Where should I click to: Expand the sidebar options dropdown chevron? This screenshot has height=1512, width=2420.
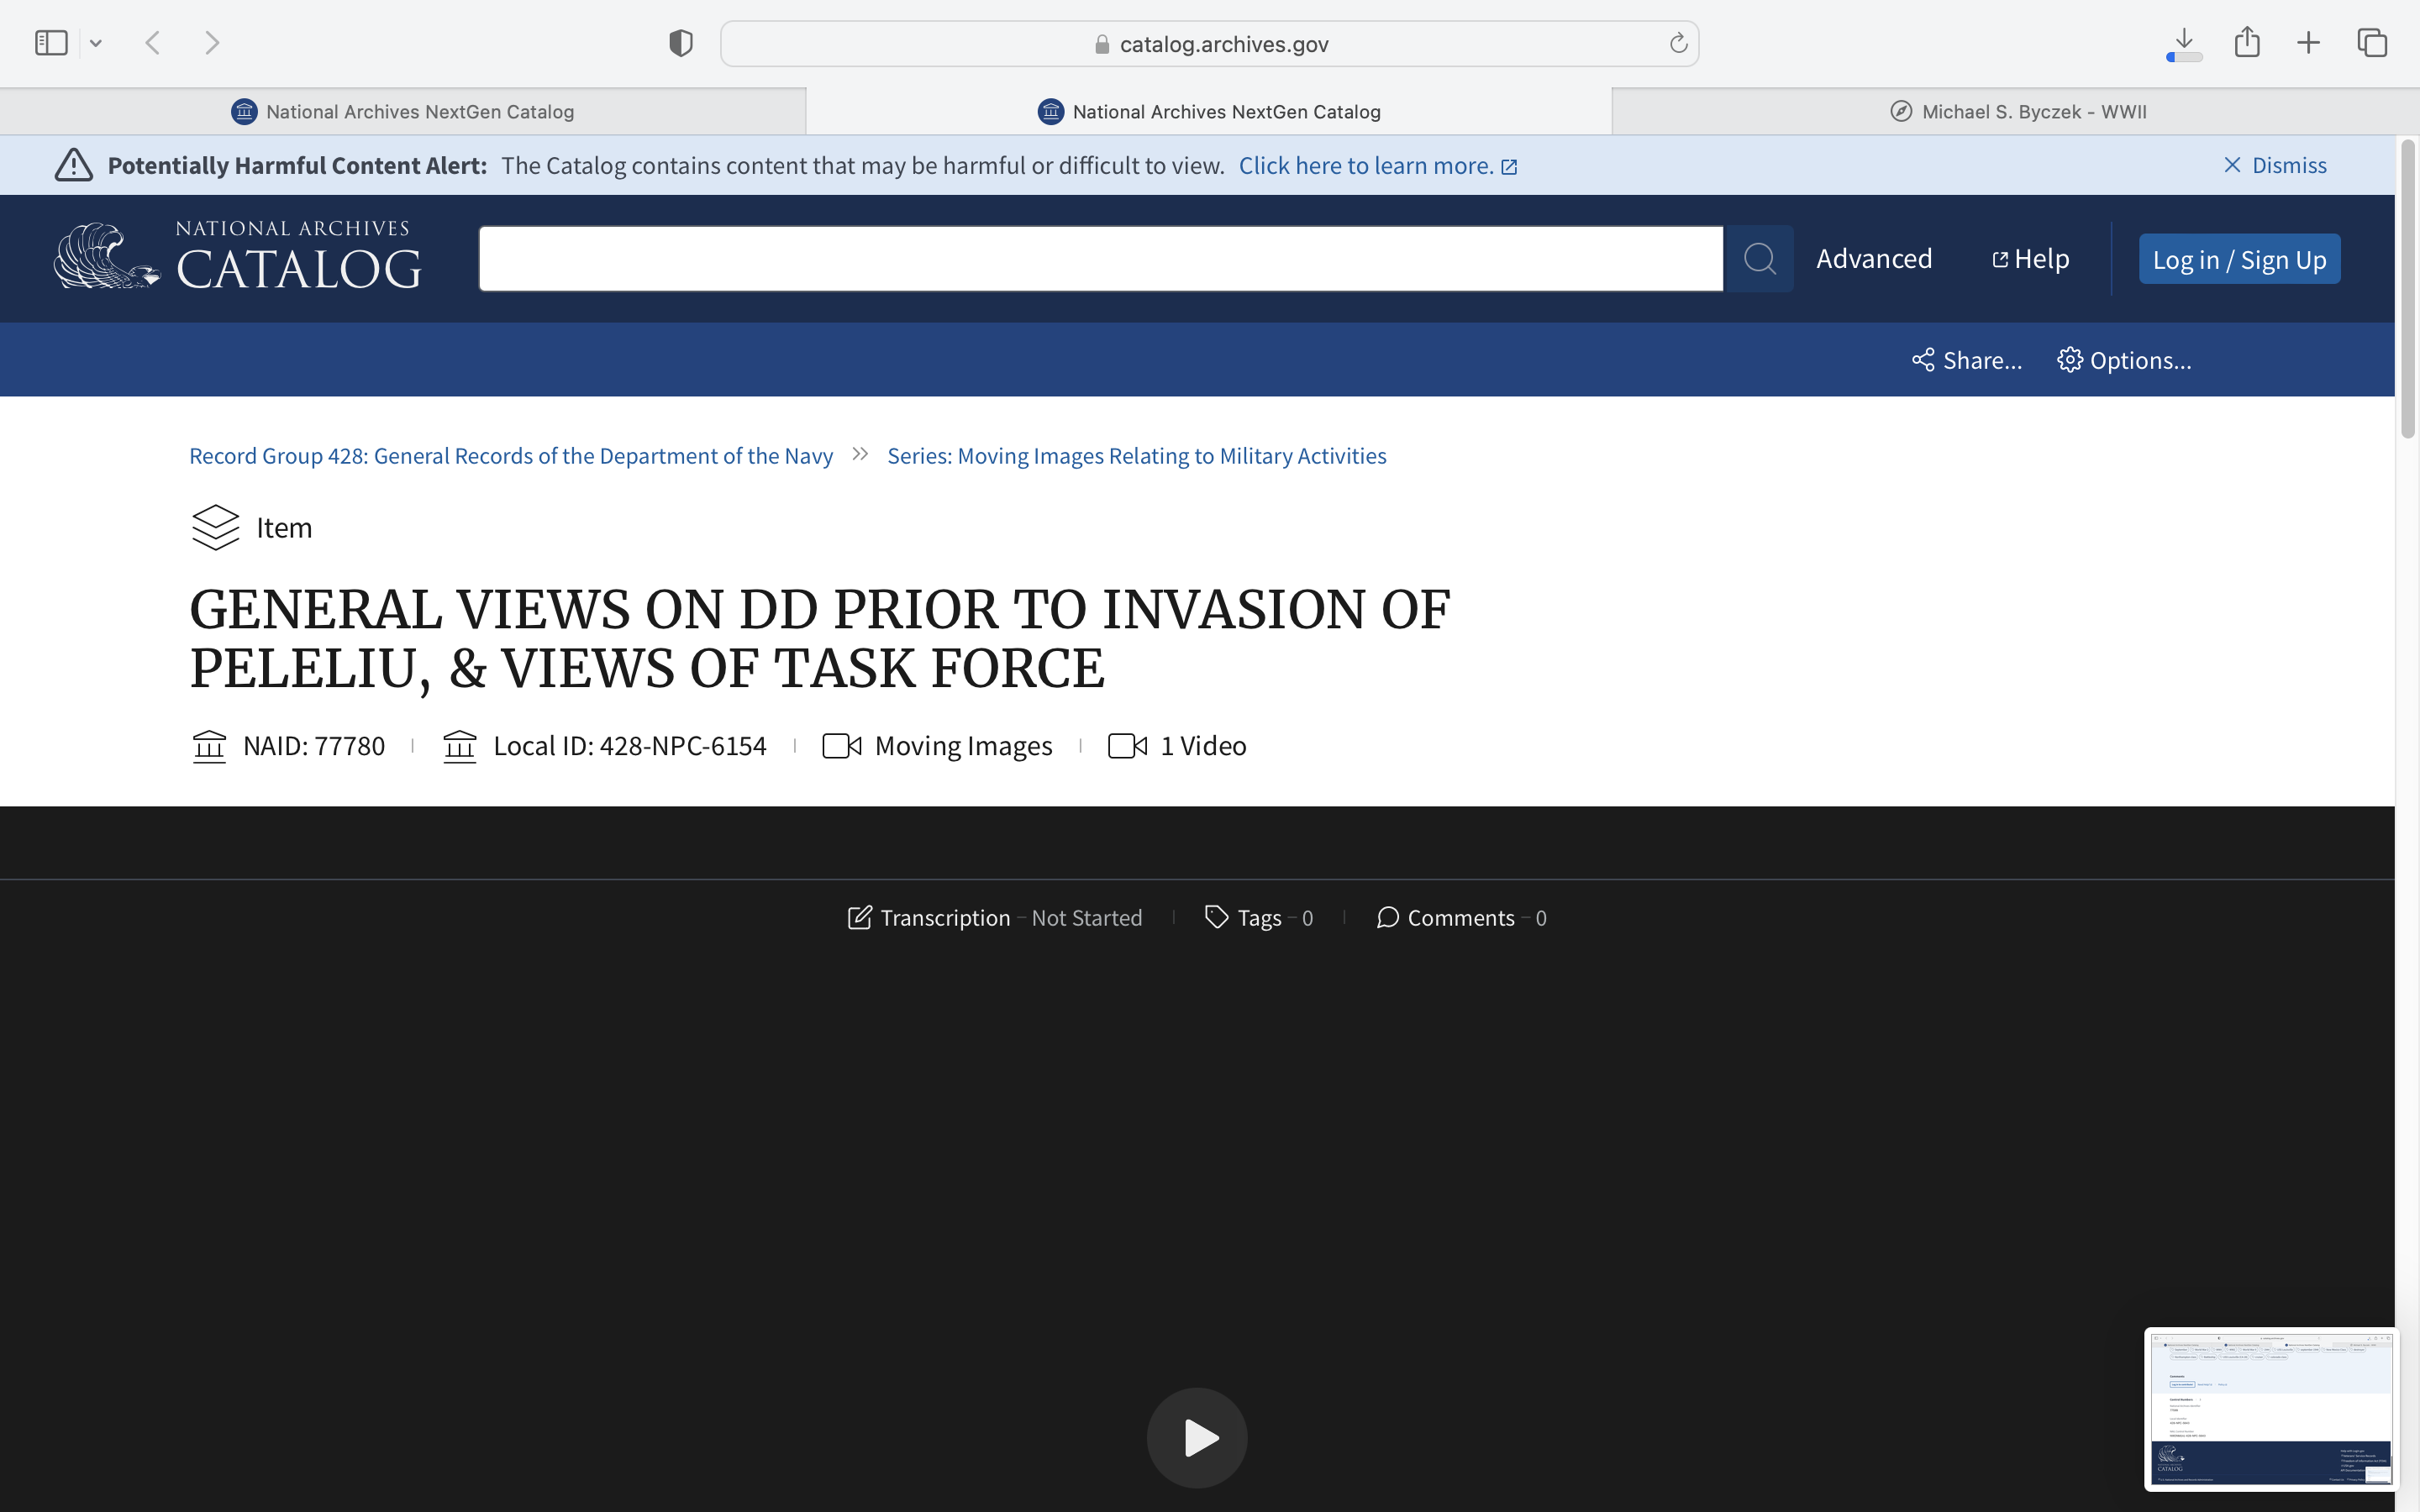pos(96,43)
